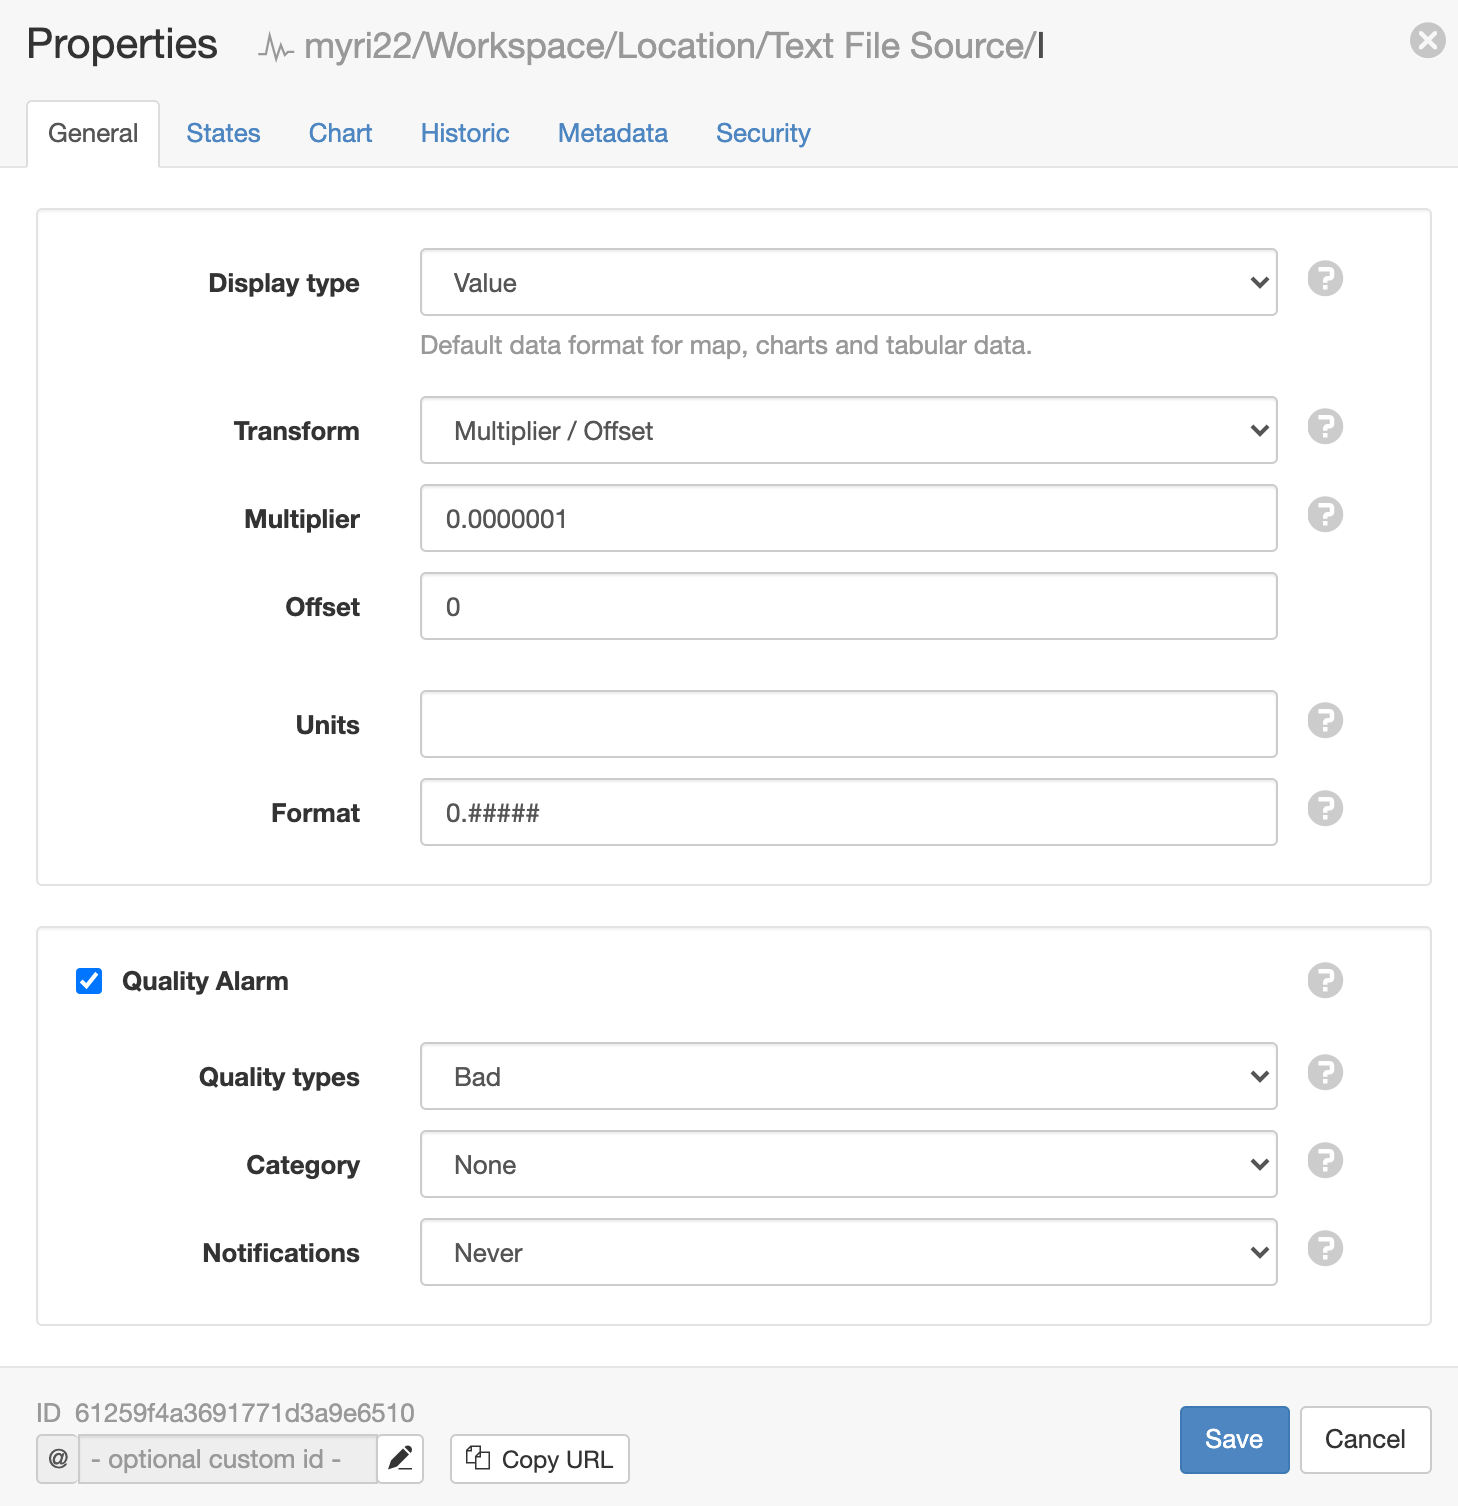Click the pencil icon to edit custom id
Screen dimensions: 1458x1506
tap(399, 1459)
